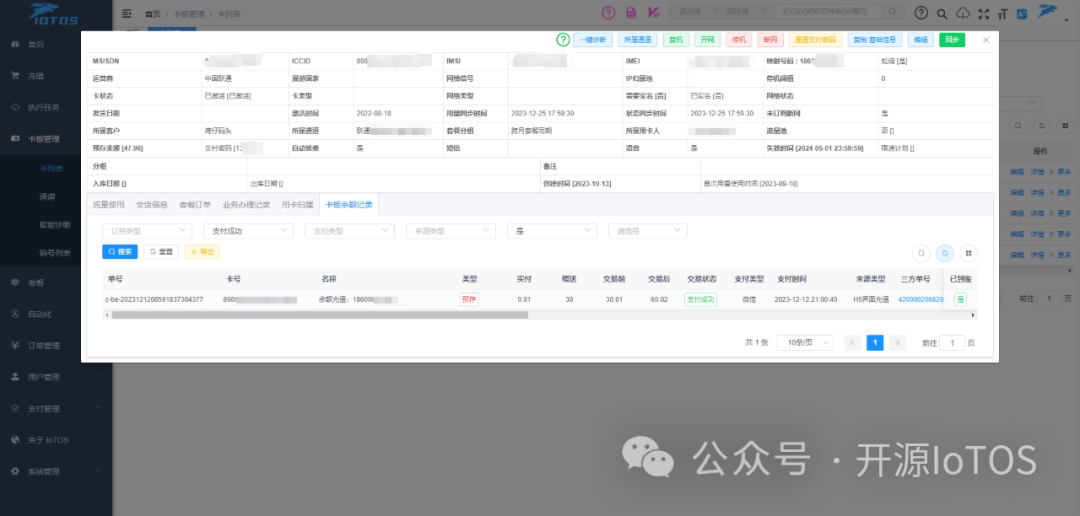Switch to the 套餐订单 tab

pyautogui.click(x=195, y=205)
